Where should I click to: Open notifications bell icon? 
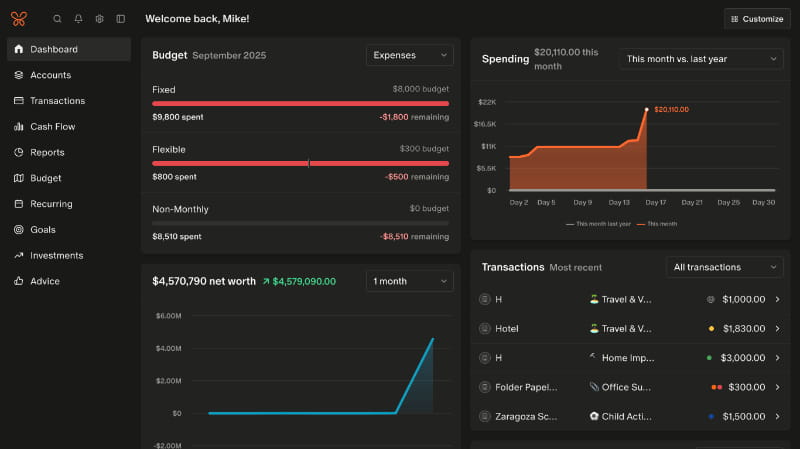(x=79, y=19)
